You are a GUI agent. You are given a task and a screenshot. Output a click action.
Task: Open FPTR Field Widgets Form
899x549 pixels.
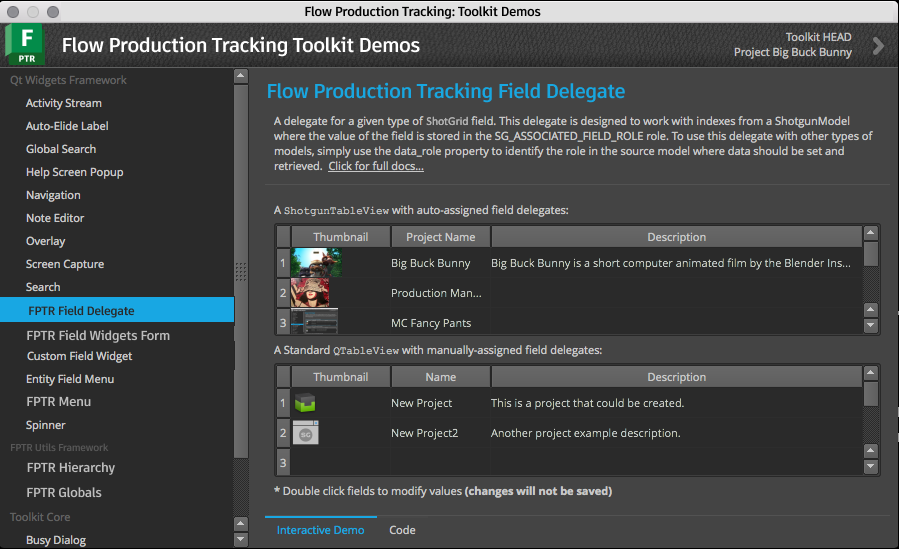click(x=98, y=335)
